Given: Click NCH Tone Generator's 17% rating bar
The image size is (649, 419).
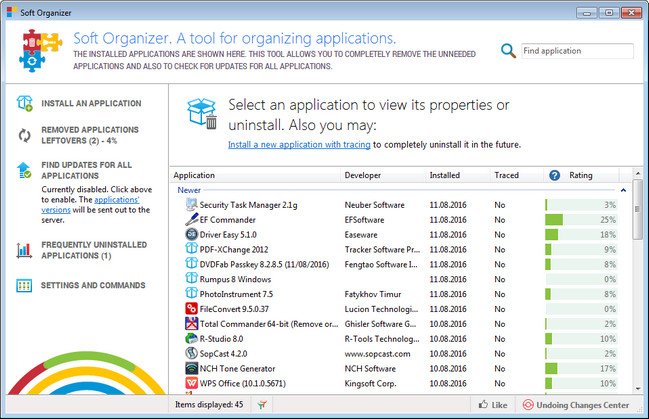Looking at the screenshot, I should (581, 368).
